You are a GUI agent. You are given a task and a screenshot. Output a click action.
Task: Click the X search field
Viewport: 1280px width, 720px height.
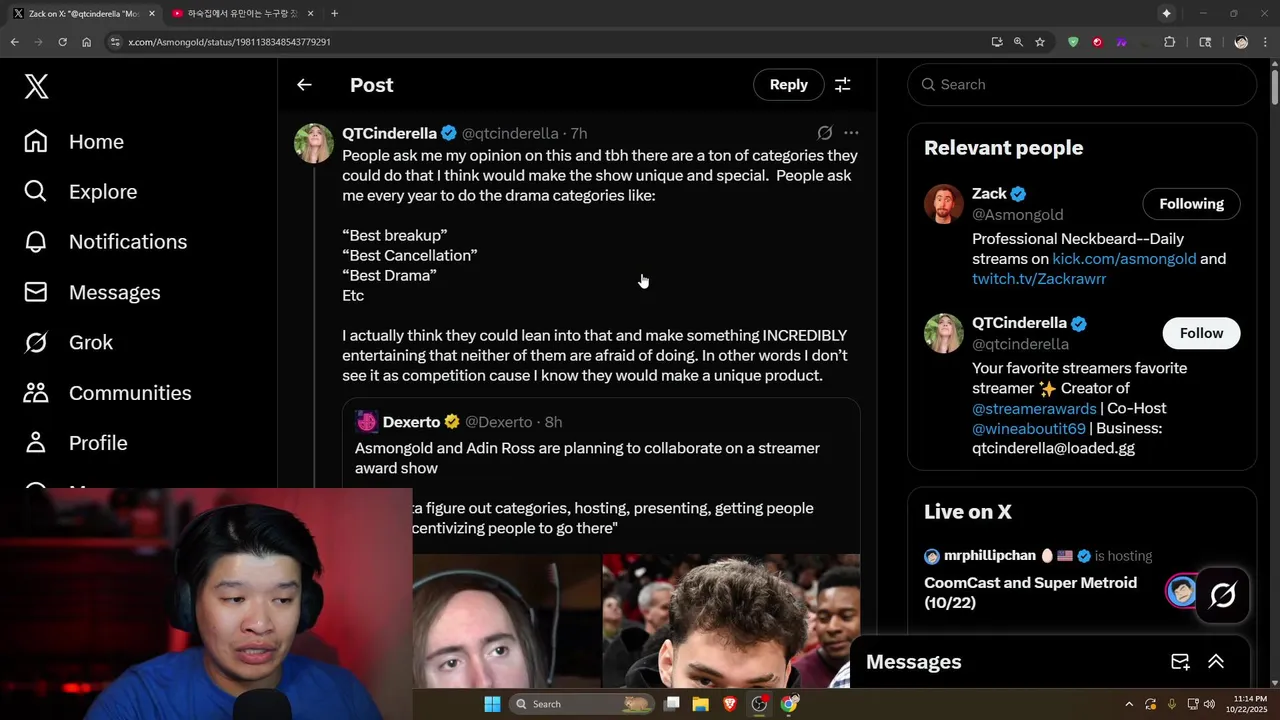pos(1082,85)
